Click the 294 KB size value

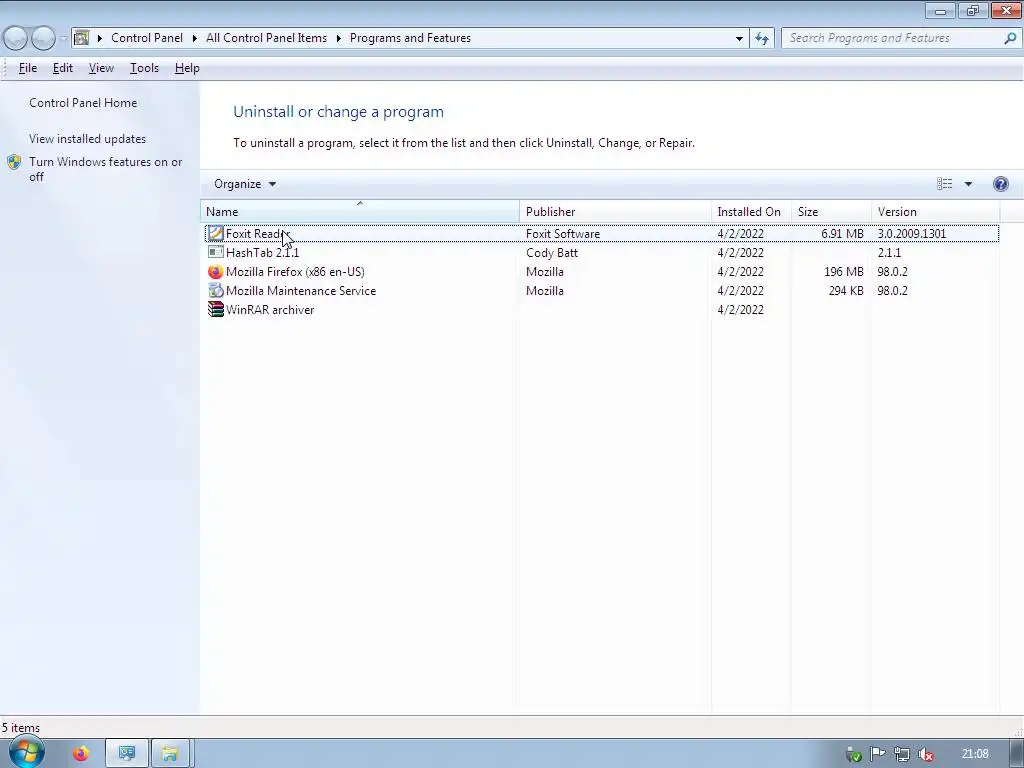tap(846, 291)
